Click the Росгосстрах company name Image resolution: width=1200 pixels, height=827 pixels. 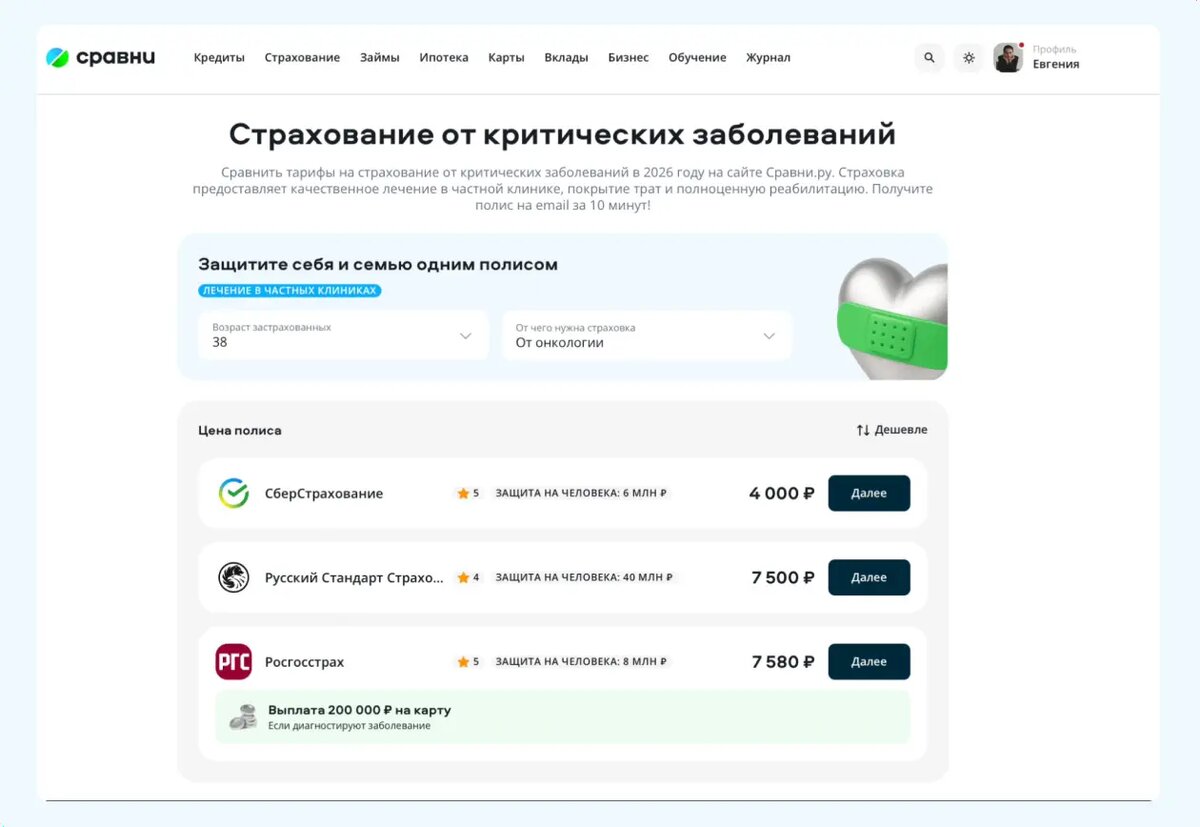(x=304, y=662)
